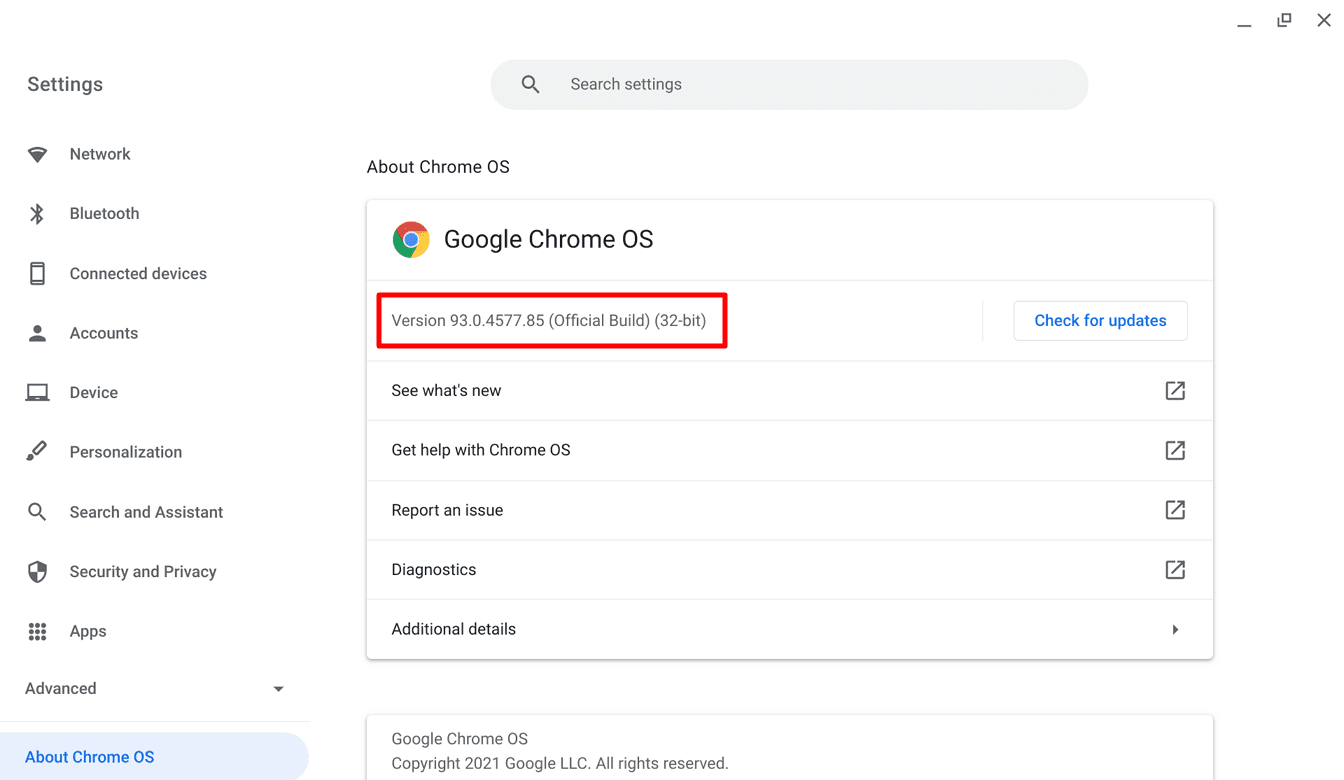Click the Chrome logo next to Google Chrome OS
The width and height of the screenshot is (1344, 780).
click(x=411, y=239)
